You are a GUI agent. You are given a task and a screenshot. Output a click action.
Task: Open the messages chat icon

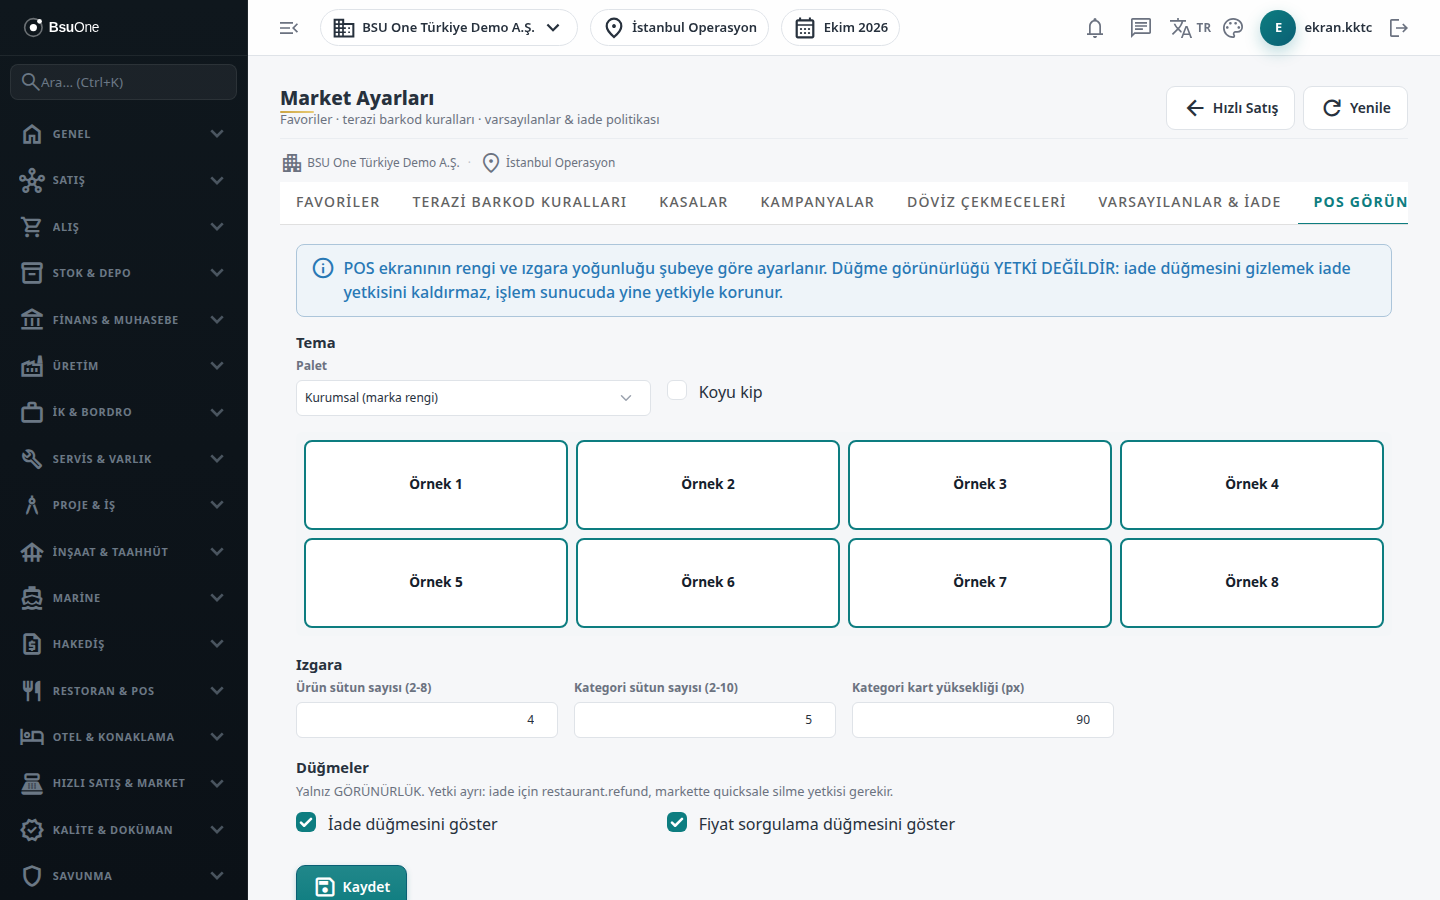point(1141,28)
